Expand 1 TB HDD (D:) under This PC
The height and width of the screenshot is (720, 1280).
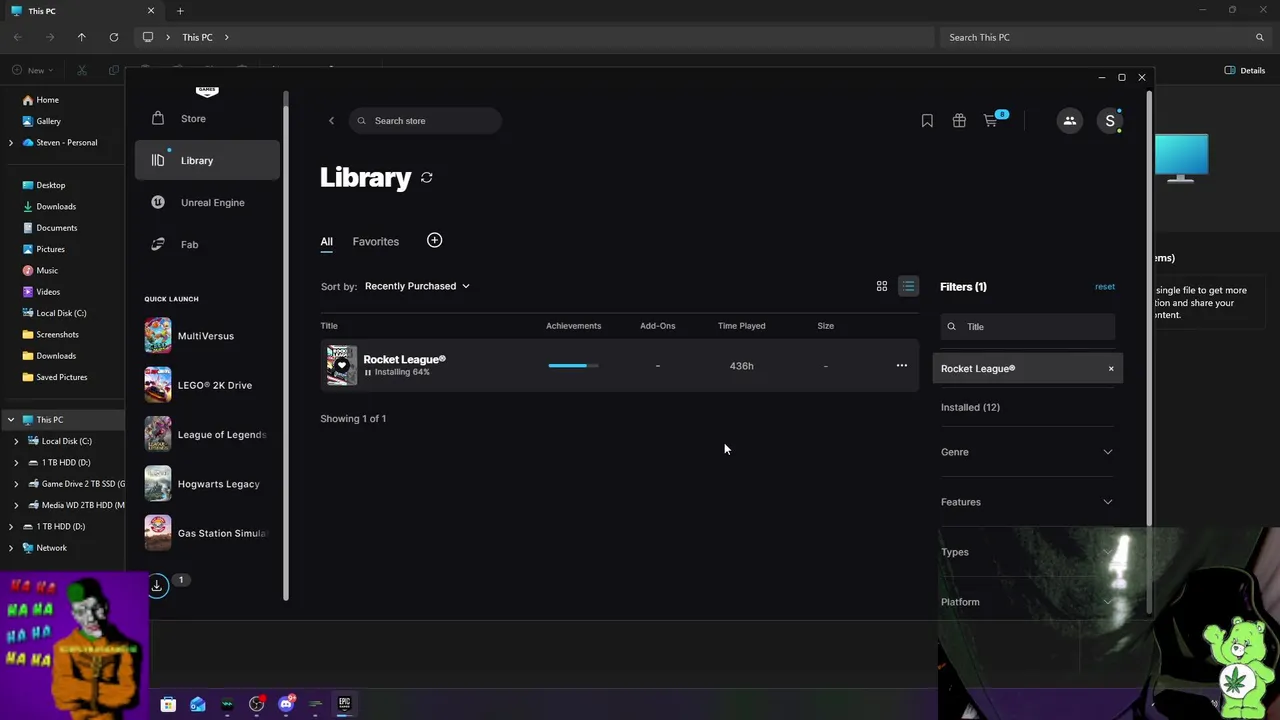[16, 463]
